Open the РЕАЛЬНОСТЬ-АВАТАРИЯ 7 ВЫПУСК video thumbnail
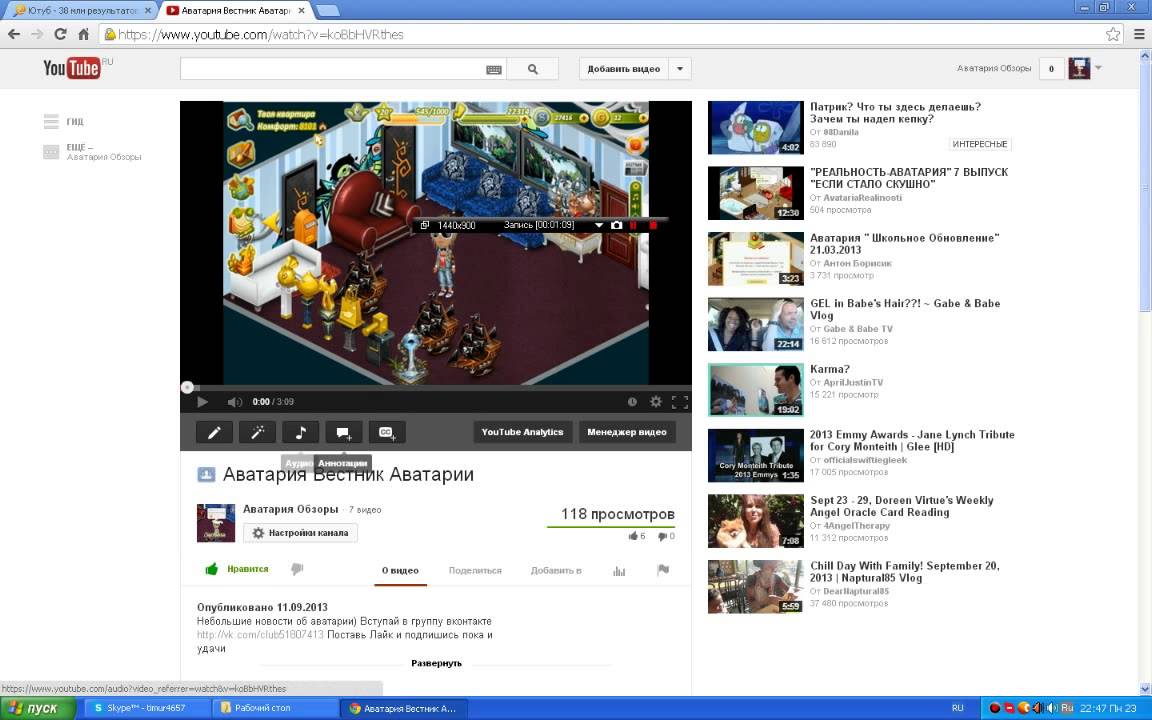The image size is (1152, 720). coord(755,193)
